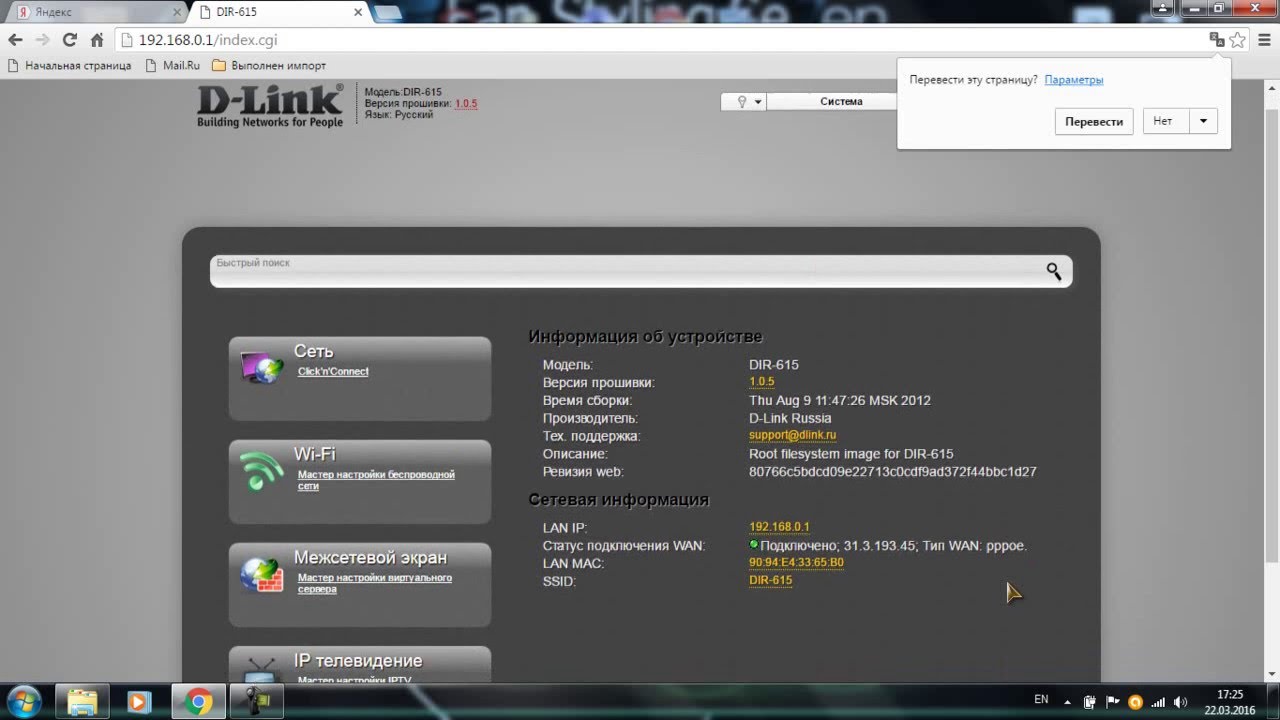Click LAN MAC address link
The width and height of the screenshot is (1280, 720).
tap(796, 563)
